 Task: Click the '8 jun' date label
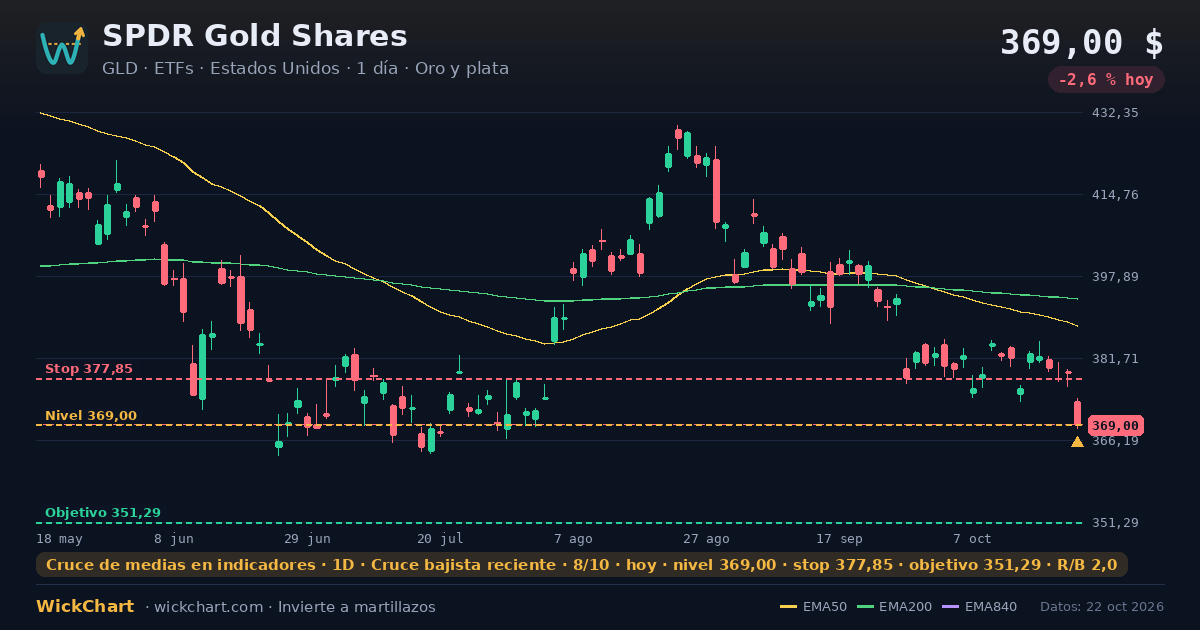(174, 538)
